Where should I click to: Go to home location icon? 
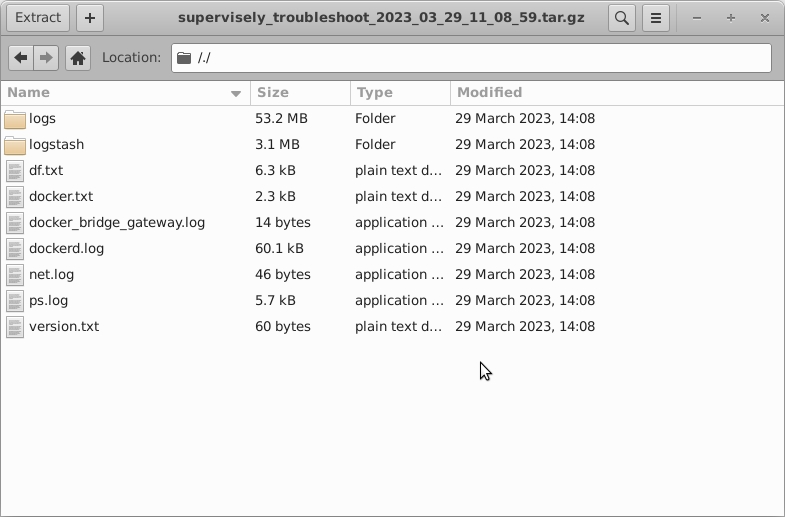tap(78, 58)
